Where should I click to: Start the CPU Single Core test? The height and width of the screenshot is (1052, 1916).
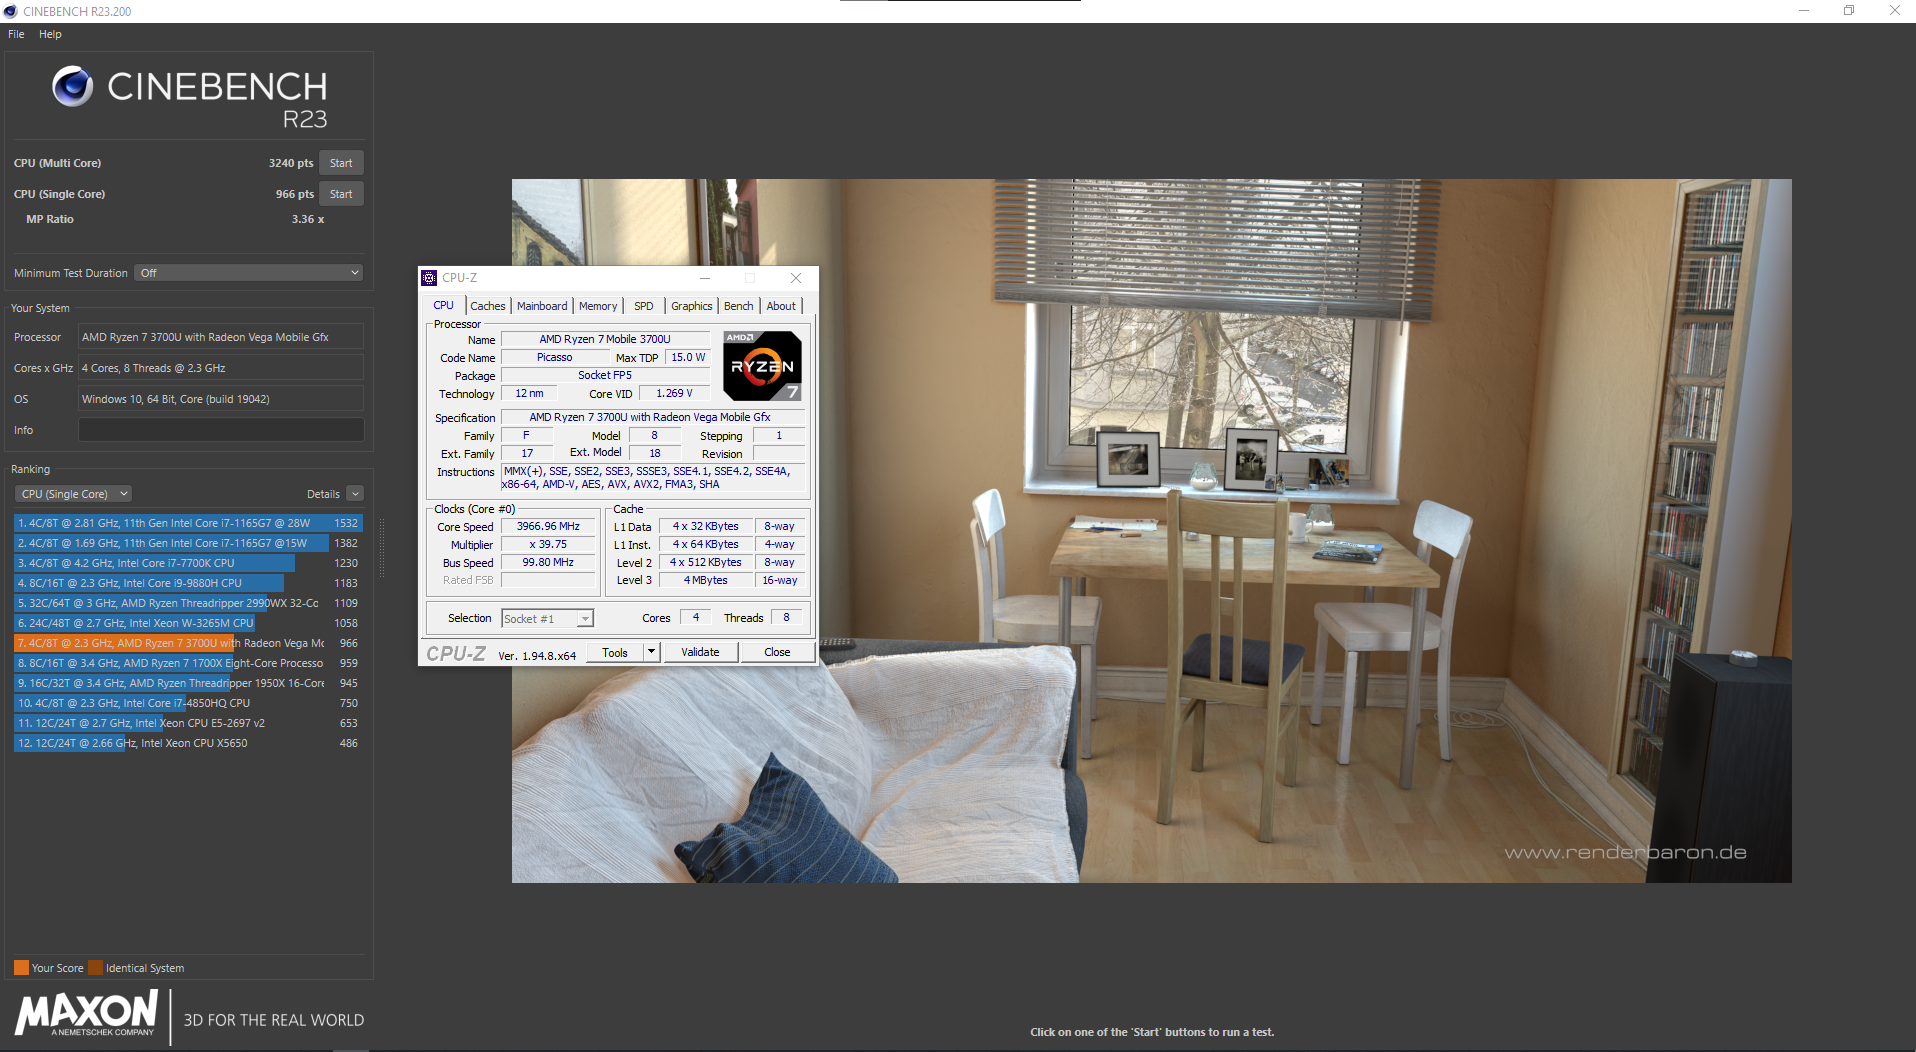(x=341, y=194)
